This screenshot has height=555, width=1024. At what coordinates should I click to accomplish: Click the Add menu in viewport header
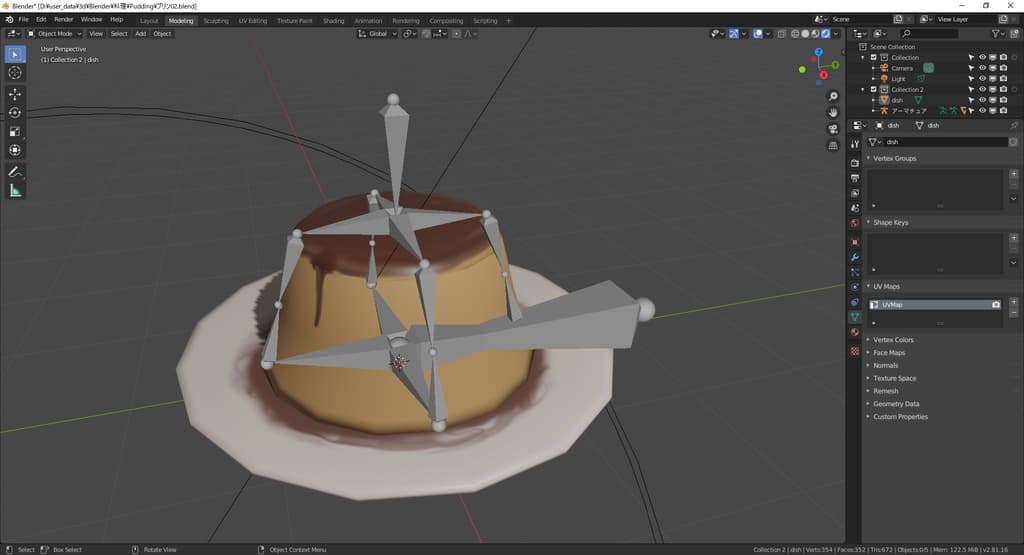click(x=140, y=34)
